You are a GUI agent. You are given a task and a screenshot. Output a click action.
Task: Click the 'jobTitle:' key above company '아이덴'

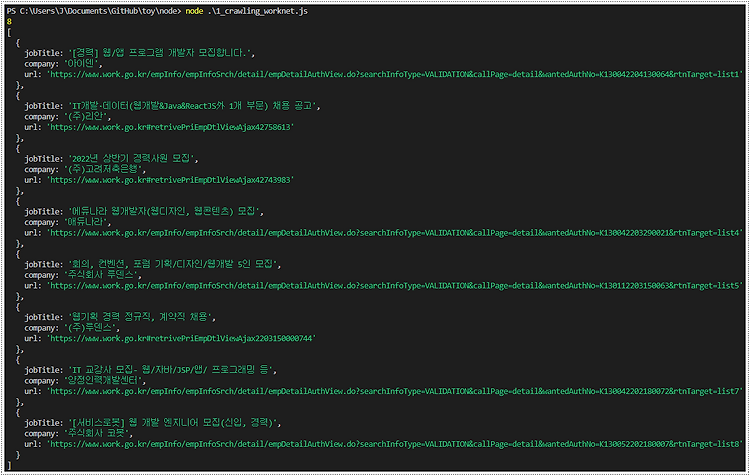(44, 53)
